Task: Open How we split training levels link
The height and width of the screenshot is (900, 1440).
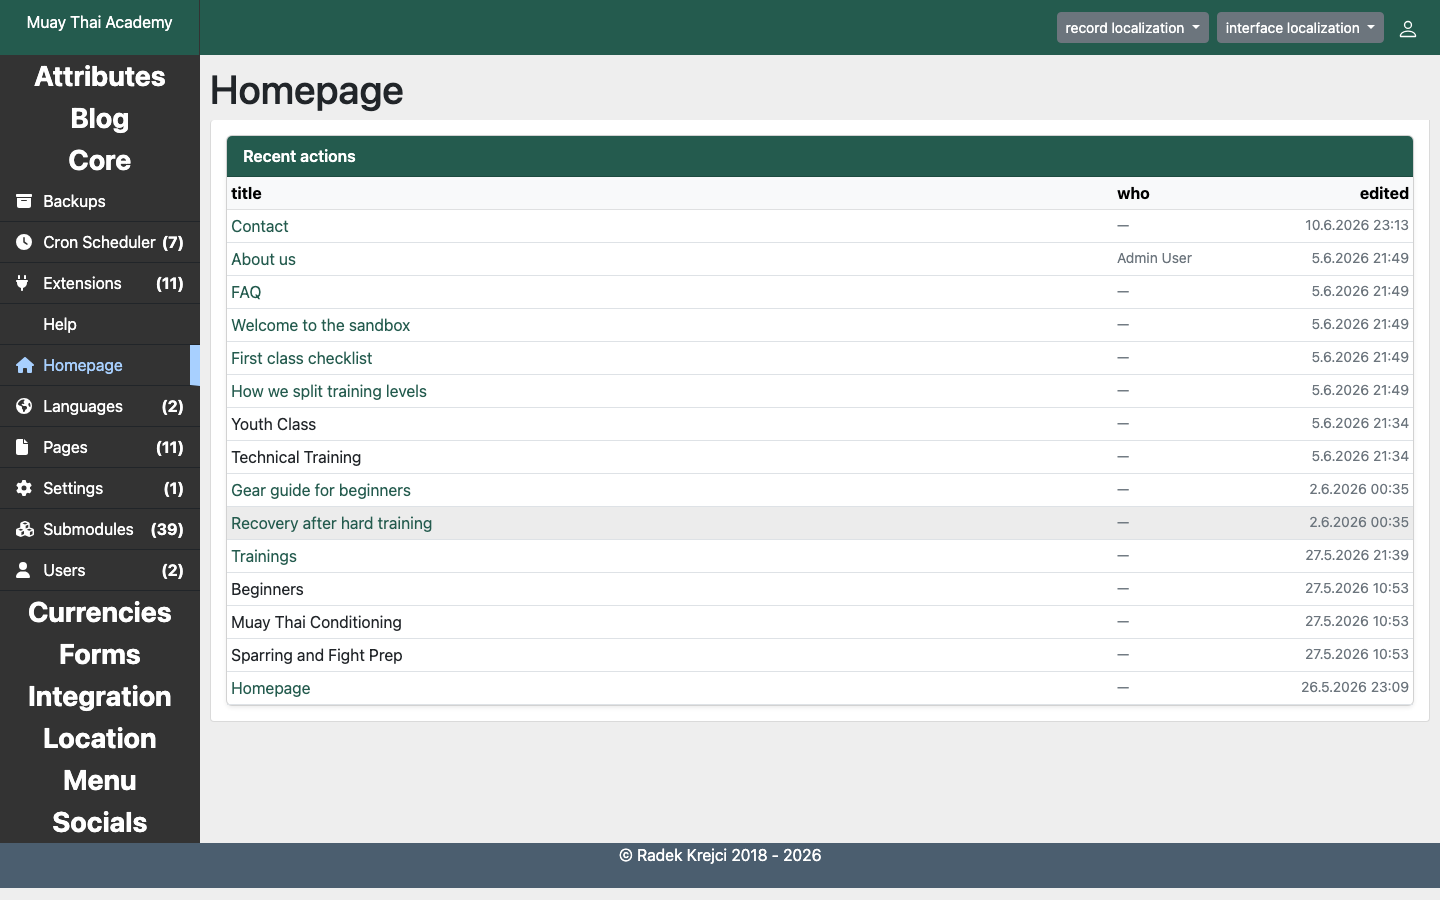Action: pos(329,391)
